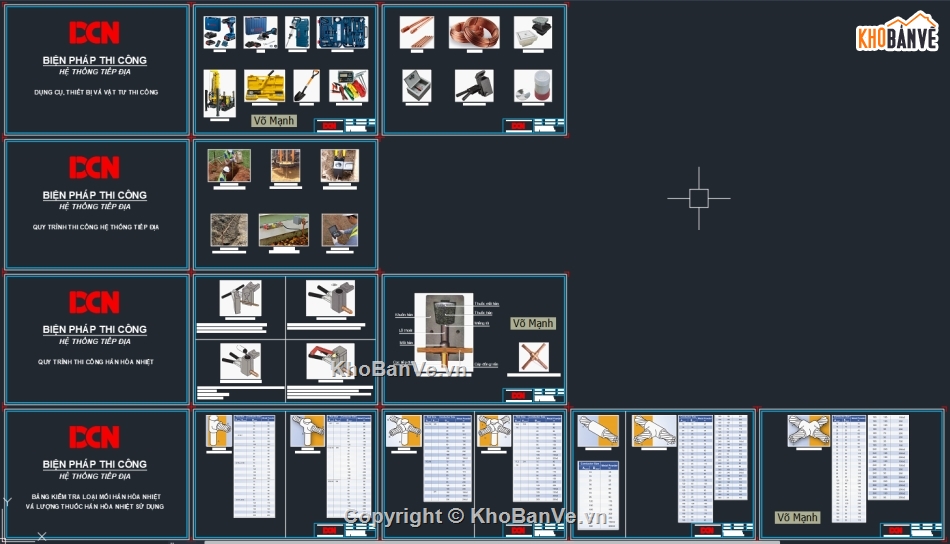Select cross weld image on last sheet
Viewport: 950px width, 544px height.
tap(809, 431)
